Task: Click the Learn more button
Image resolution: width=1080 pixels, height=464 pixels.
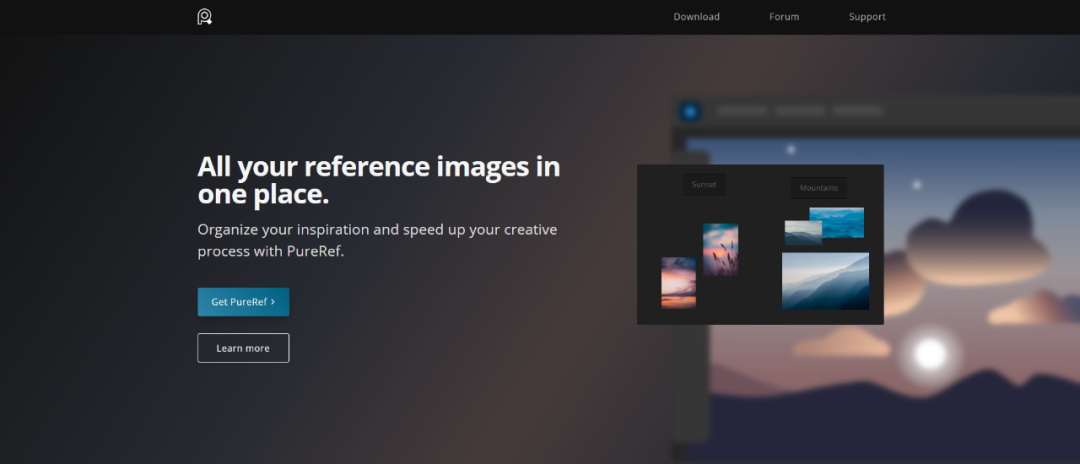Action: pos(243,348)
